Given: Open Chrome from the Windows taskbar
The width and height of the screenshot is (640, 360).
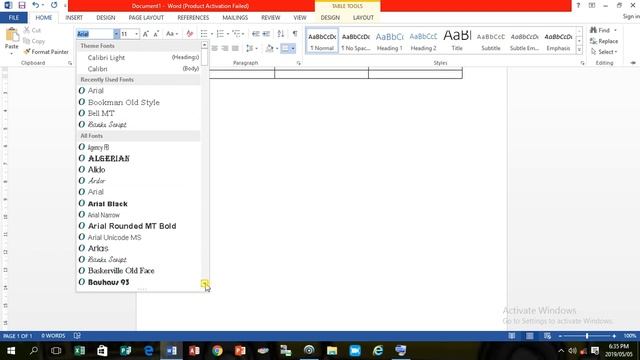Looking at the screenshot, I should point(217,351).
